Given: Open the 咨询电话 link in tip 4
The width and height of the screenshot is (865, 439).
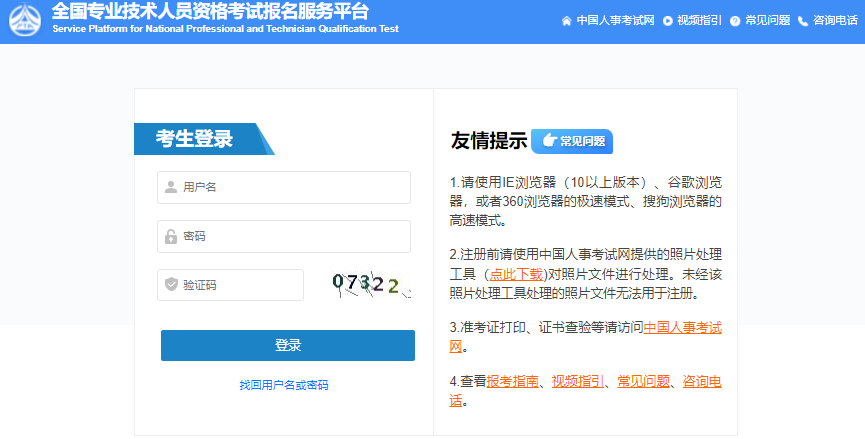Looking at the screenshot, I should (703, 381).
